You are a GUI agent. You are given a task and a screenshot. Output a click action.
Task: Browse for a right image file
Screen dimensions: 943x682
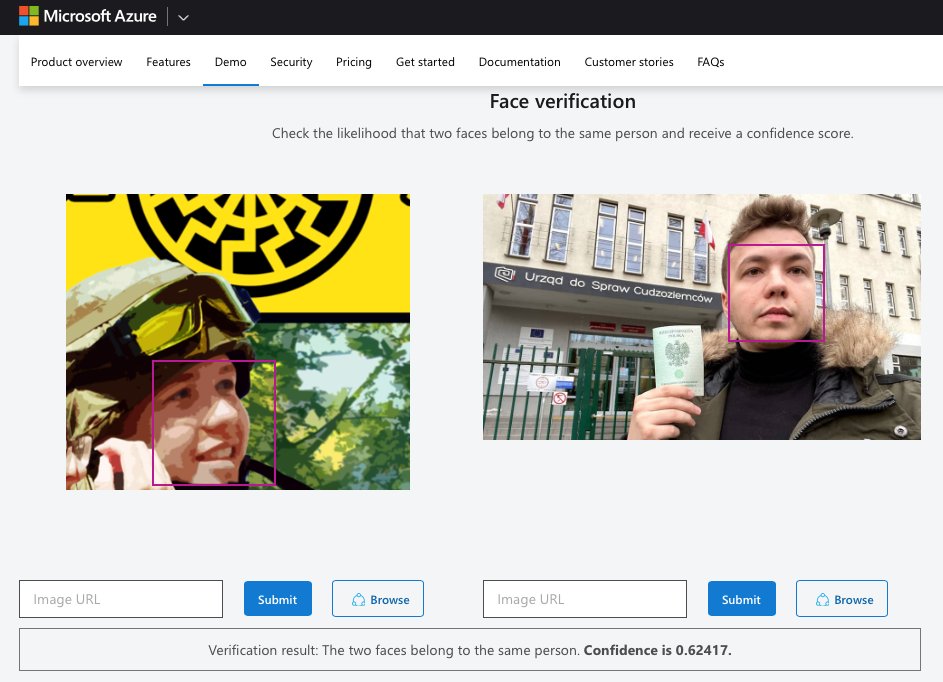pos(841,598)
